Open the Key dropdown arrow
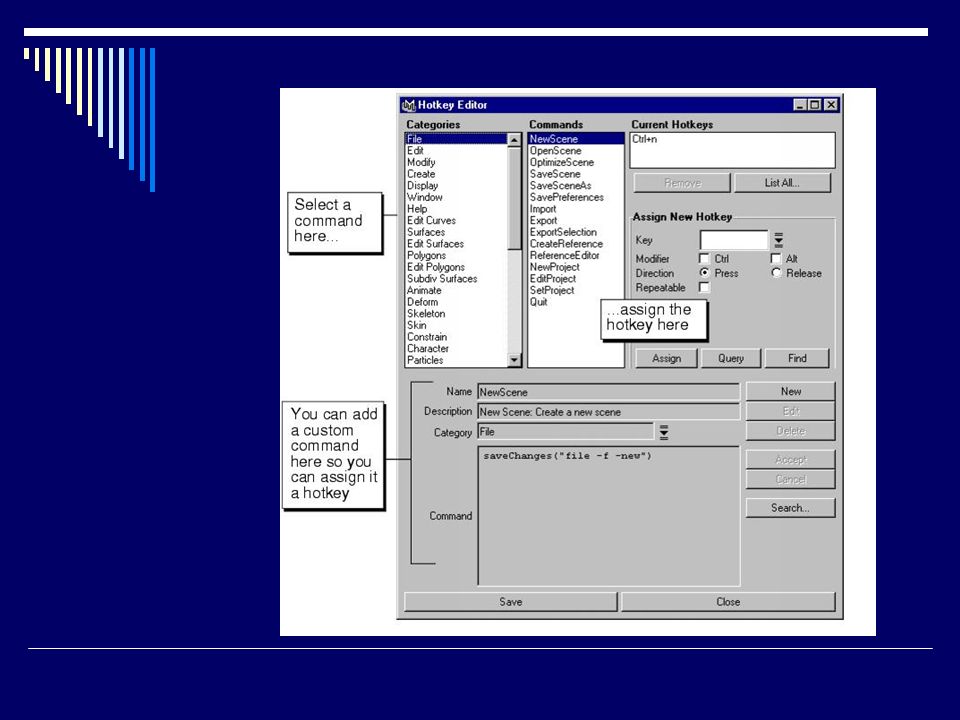The height and width of the screenshot is (720, 960). (x=778, y=239)
